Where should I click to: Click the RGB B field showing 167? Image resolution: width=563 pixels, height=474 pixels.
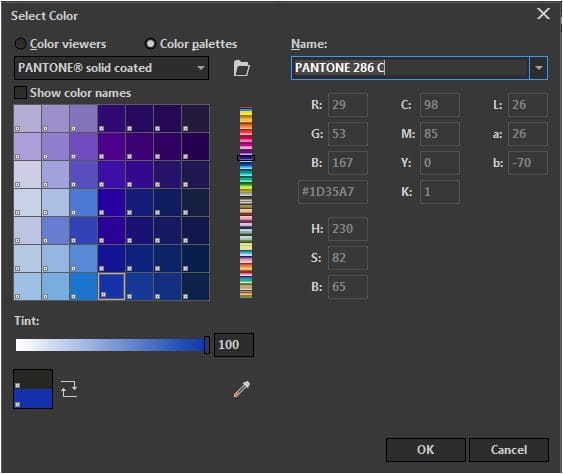point(348,163)
